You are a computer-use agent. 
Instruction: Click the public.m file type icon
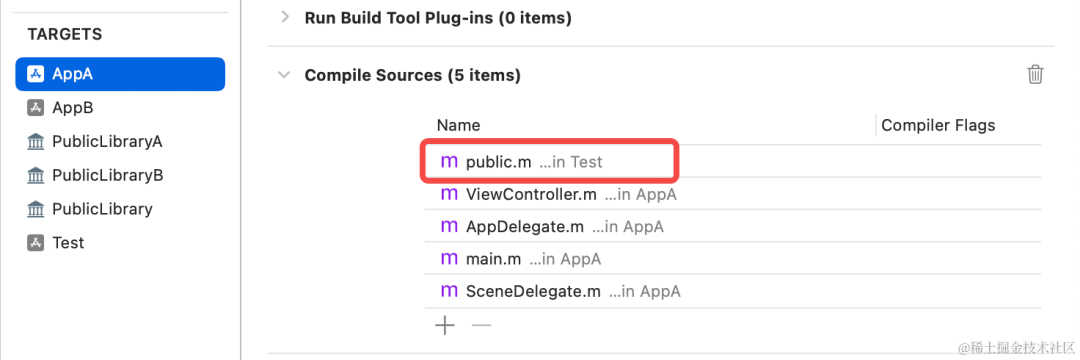coord(449,162)
